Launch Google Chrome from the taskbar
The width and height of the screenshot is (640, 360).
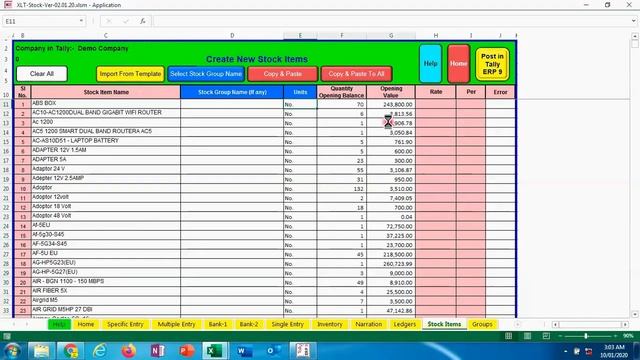pyautogui.click(x=71, y=351)
